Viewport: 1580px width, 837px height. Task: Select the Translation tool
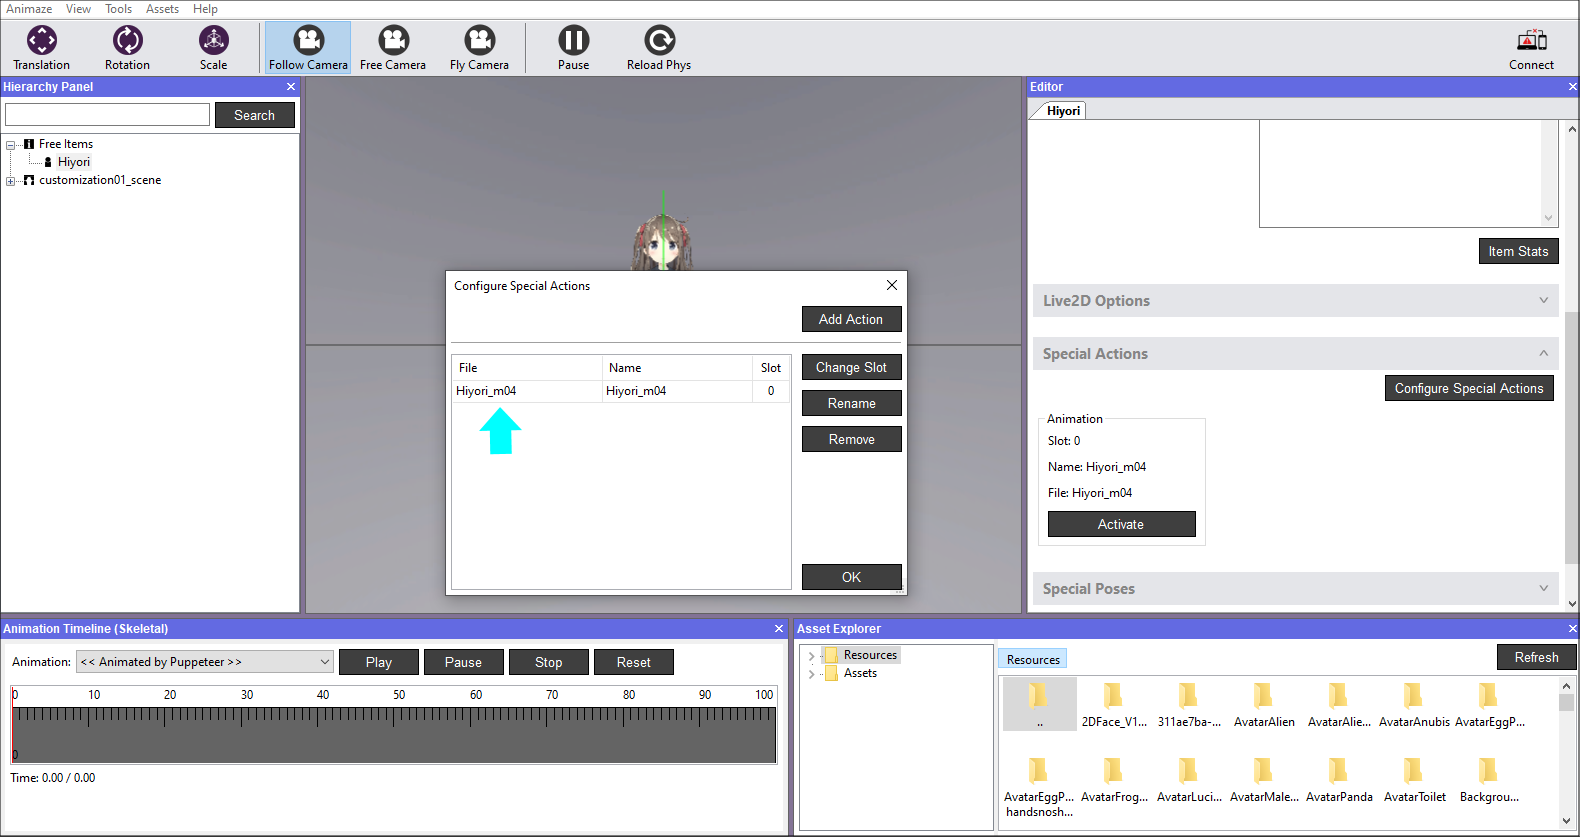pyautogui.click(x=42, y=48)
